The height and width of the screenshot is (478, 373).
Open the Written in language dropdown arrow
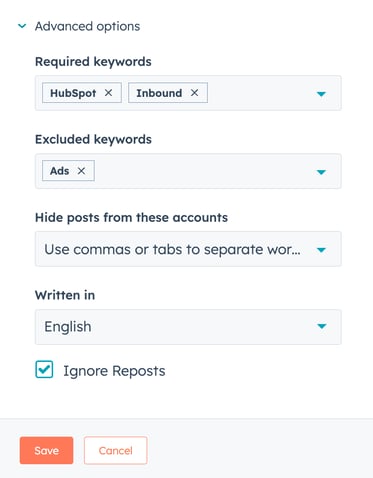[321, 326]
